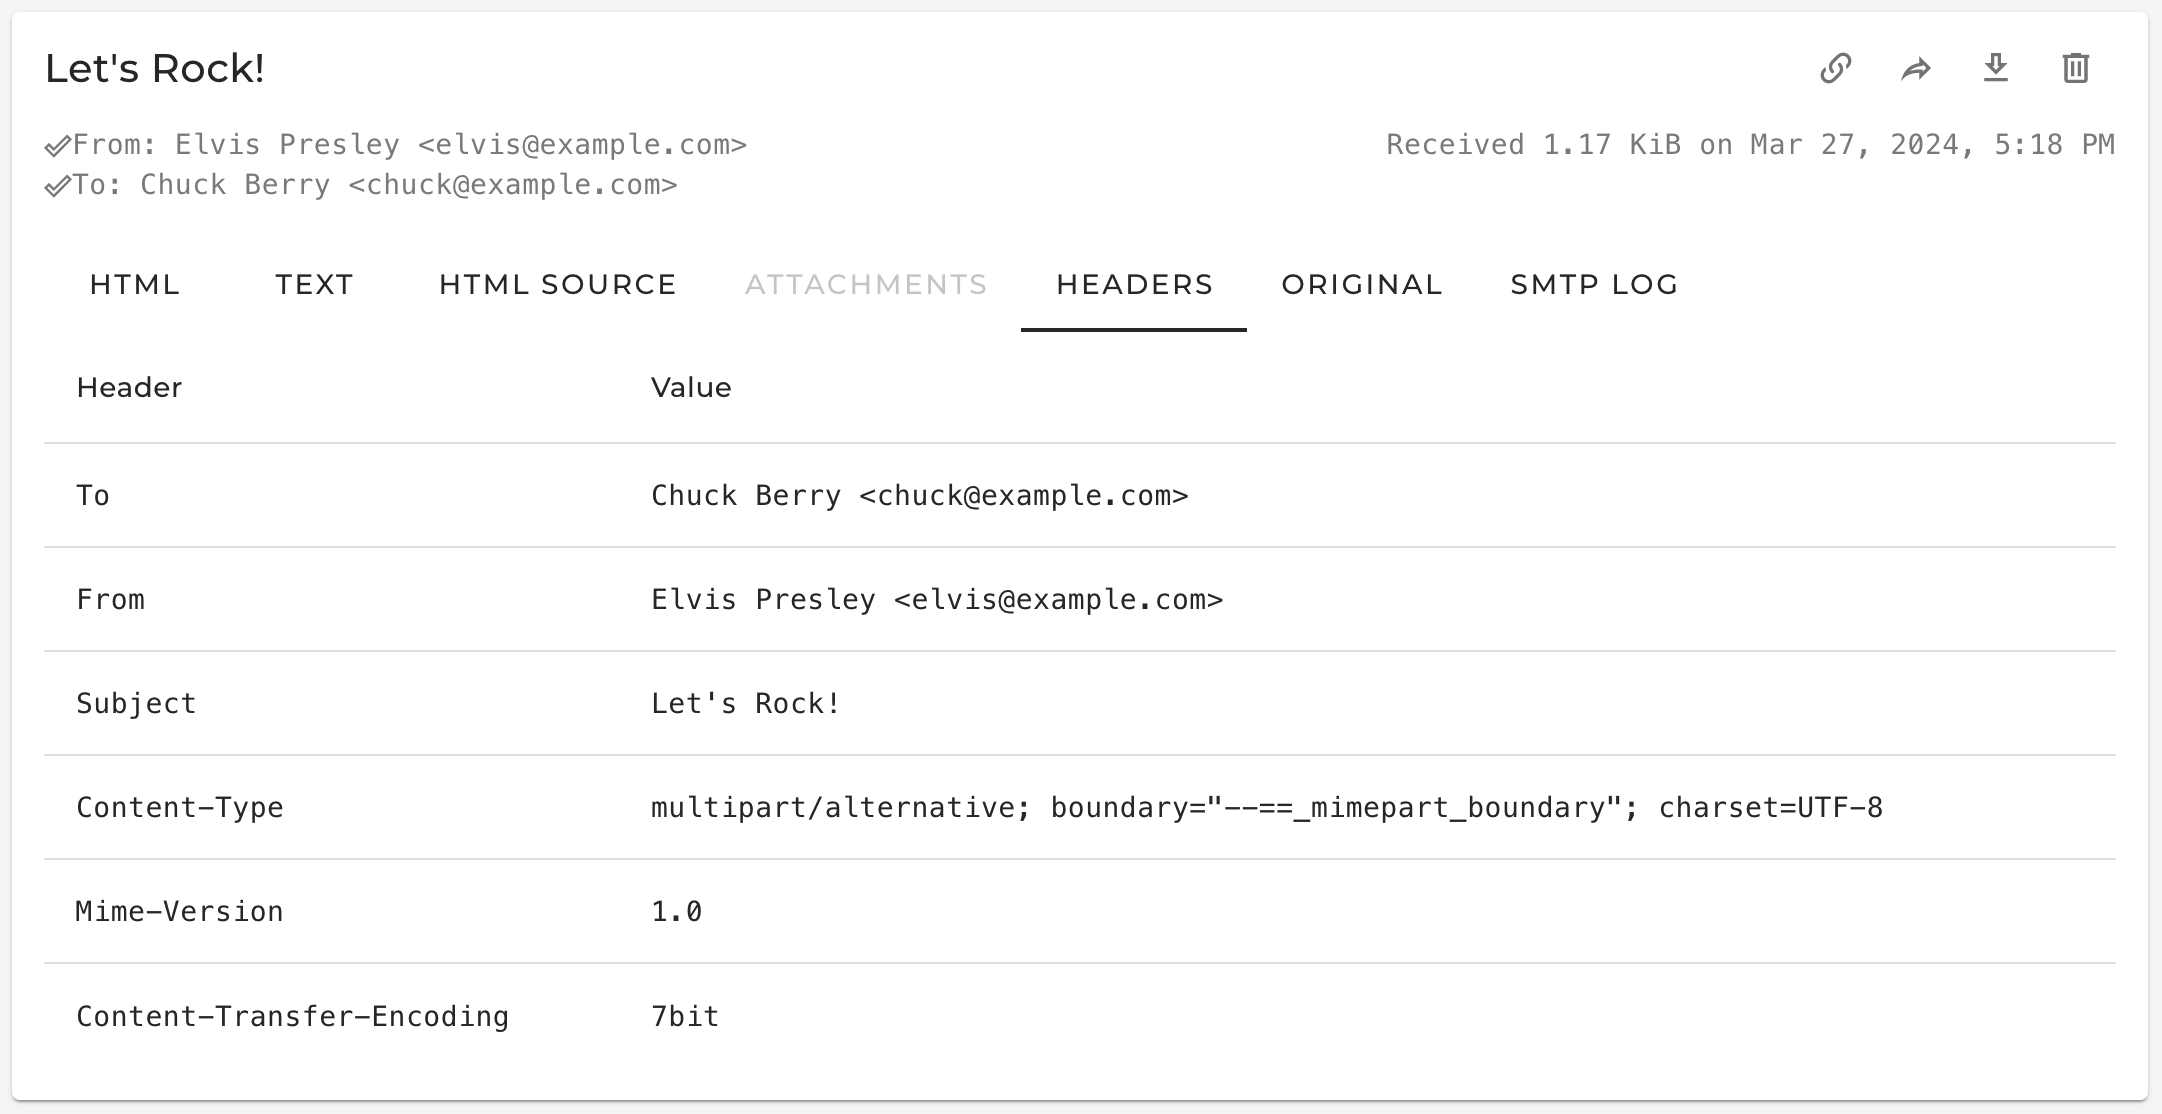This screenshot has width=2162, height=1114.
Task: Click the Content-Transfer-Encoding 7bit value
Action: [685, 1016]
